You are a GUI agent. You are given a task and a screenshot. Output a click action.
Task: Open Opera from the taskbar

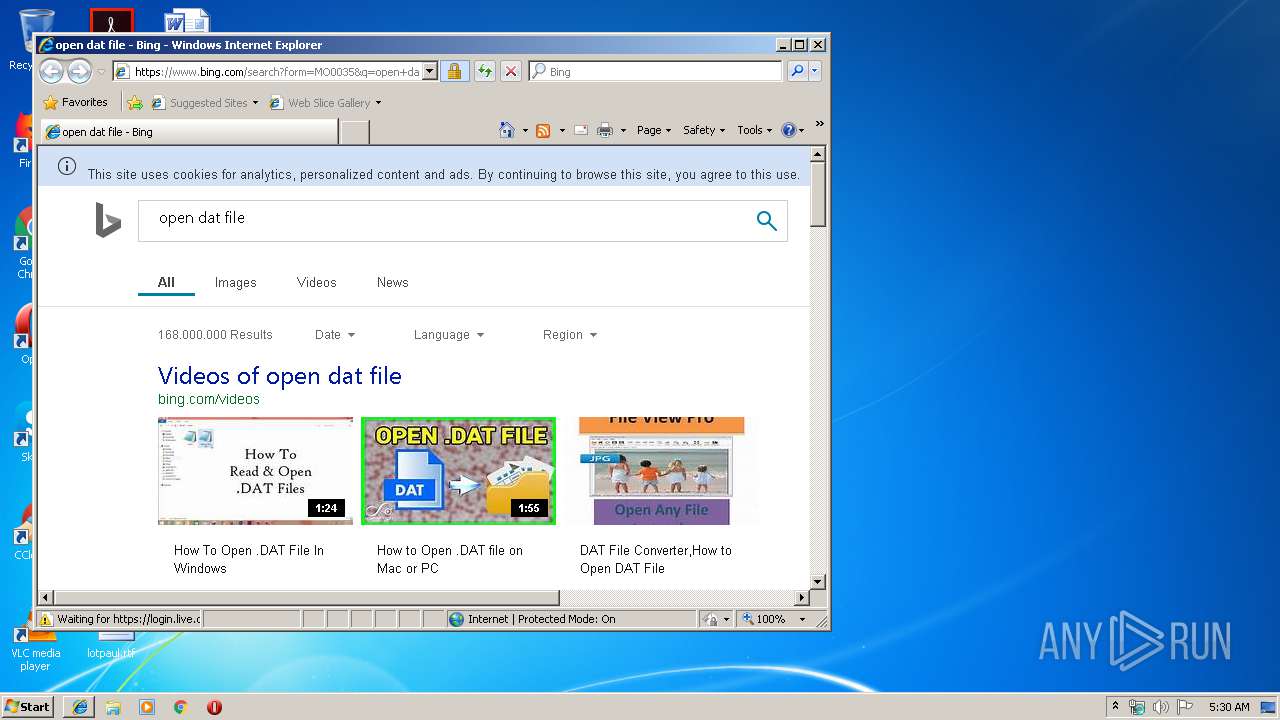point(214,707)
